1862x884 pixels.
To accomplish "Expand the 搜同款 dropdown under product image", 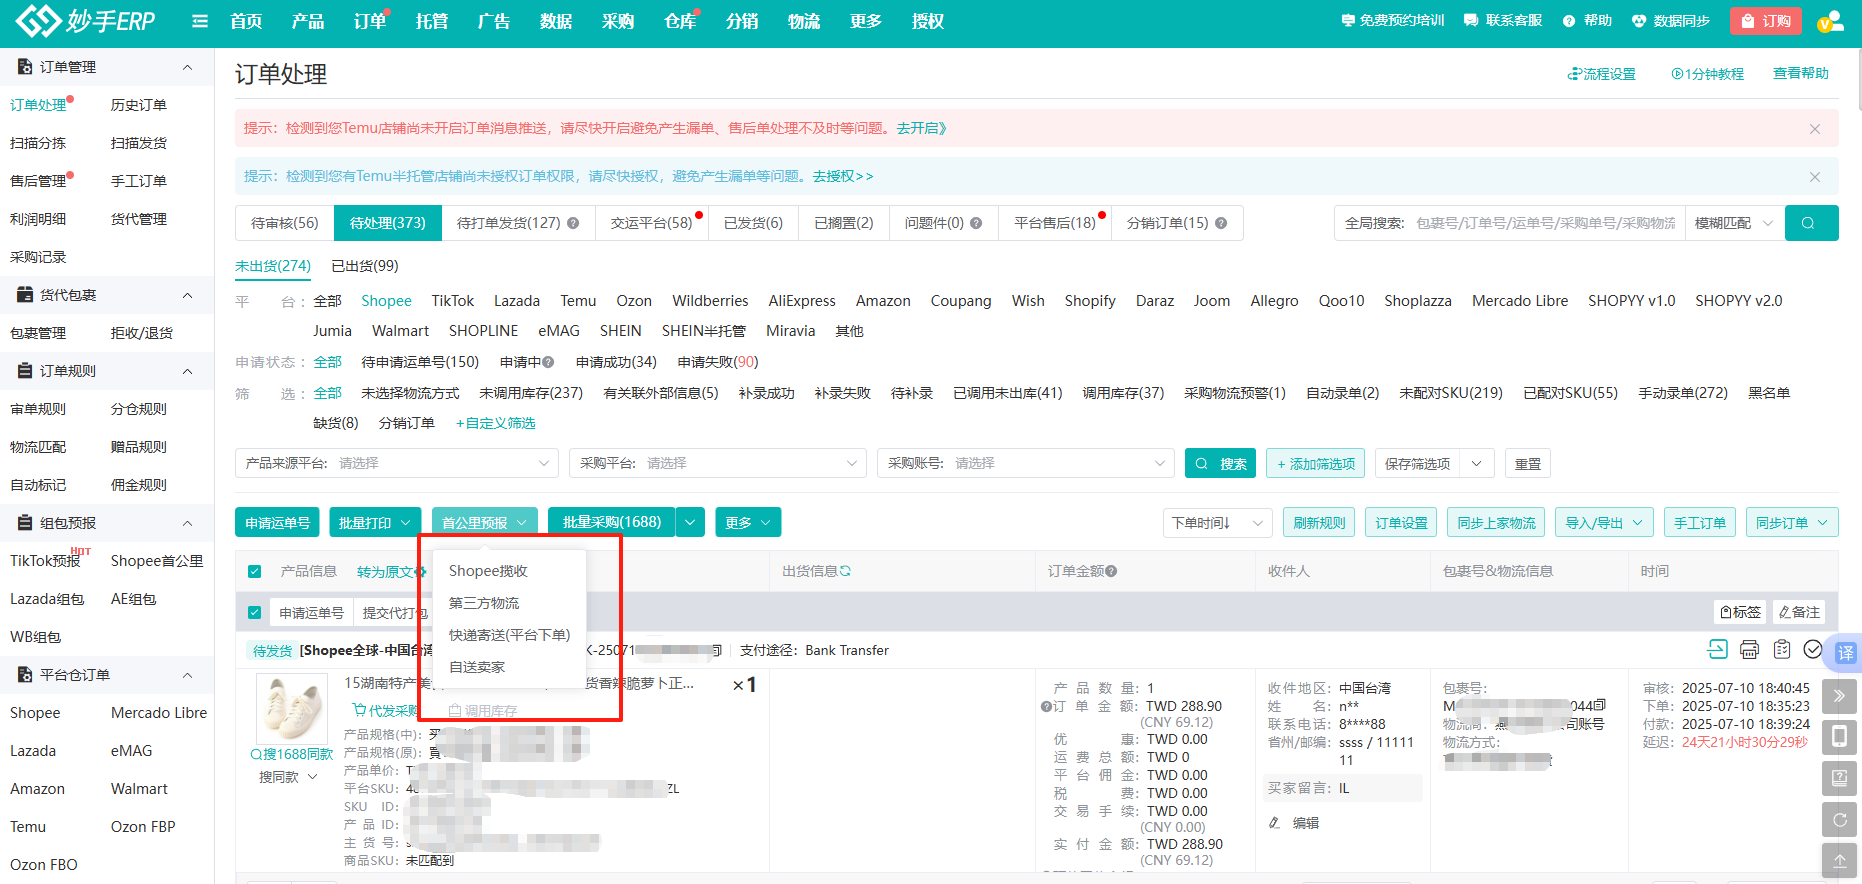I will point(288,777).
